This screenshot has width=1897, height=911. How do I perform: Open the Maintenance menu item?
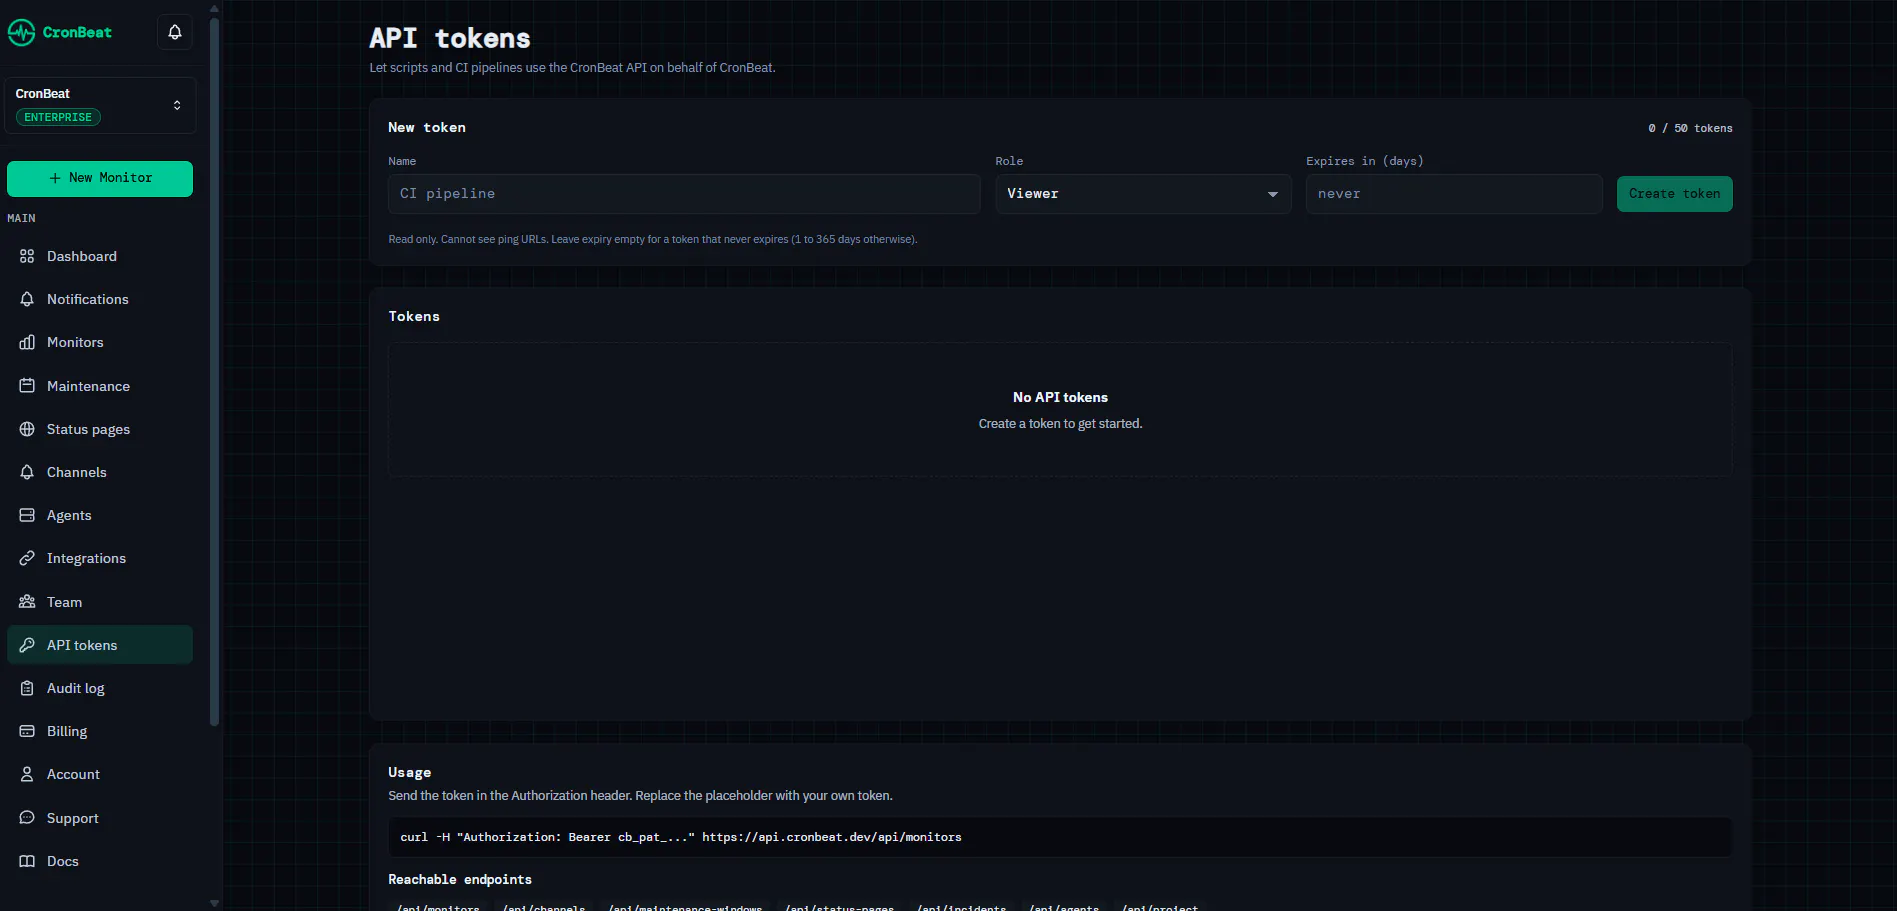tap(100, 386)
